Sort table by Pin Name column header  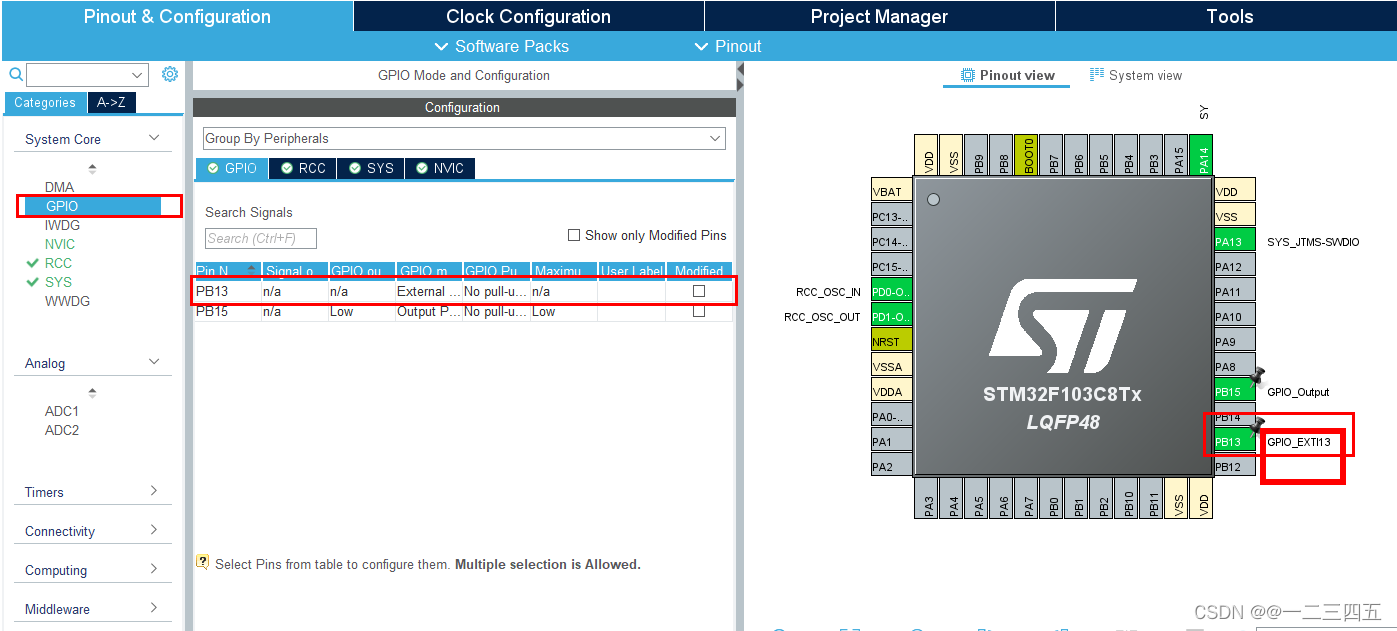pos(227,270)
